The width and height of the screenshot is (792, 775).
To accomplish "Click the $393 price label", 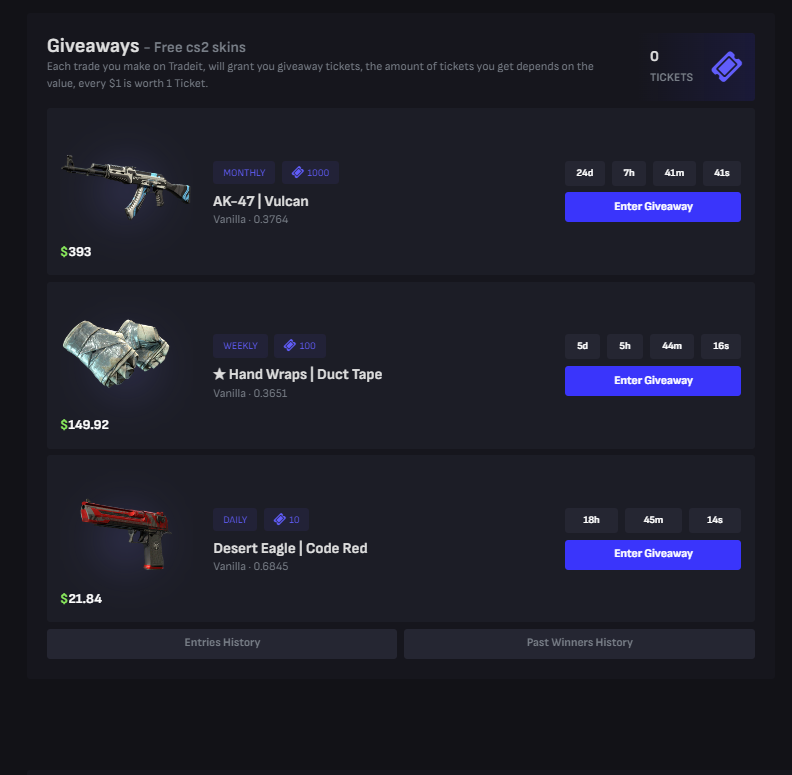I will [76, 252].
